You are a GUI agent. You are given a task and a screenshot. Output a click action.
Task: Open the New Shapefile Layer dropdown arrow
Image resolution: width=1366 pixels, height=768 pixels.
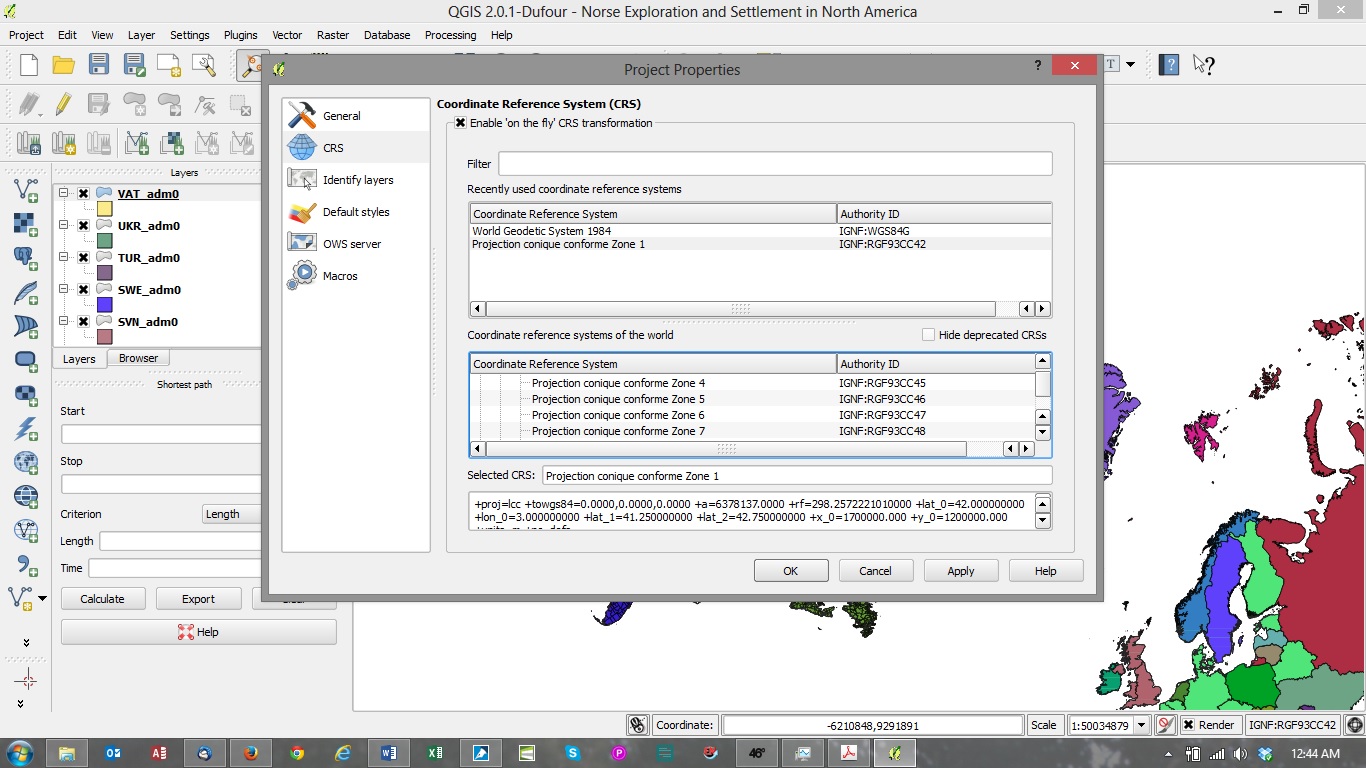pyautogui.click(x=42, y=598)
